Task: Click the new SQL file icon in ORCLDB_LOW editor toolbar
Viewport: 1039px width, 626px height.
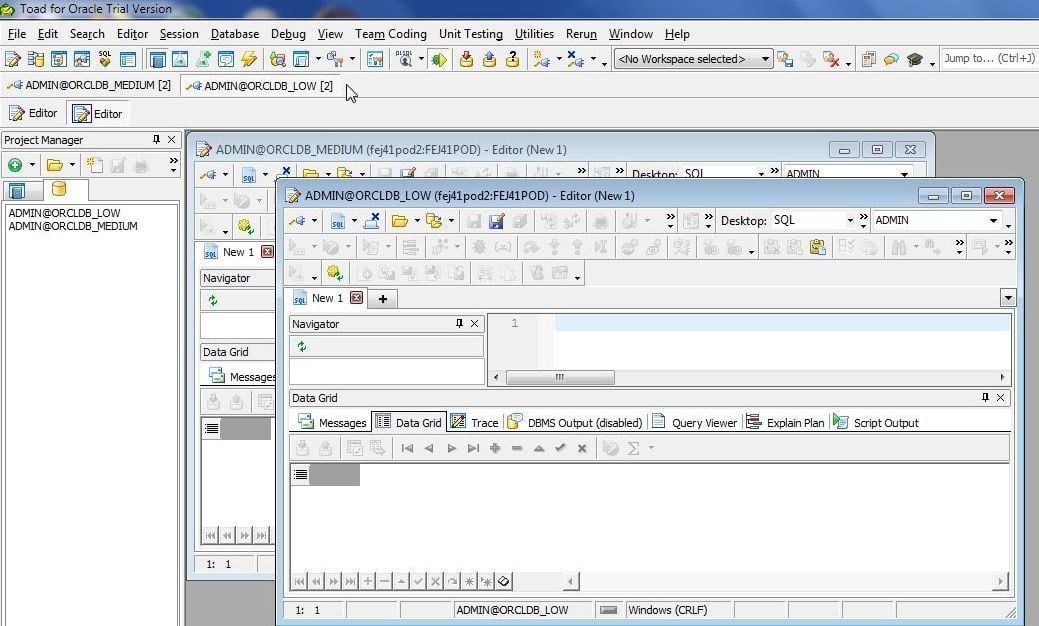Action: (x=338, y=221)
